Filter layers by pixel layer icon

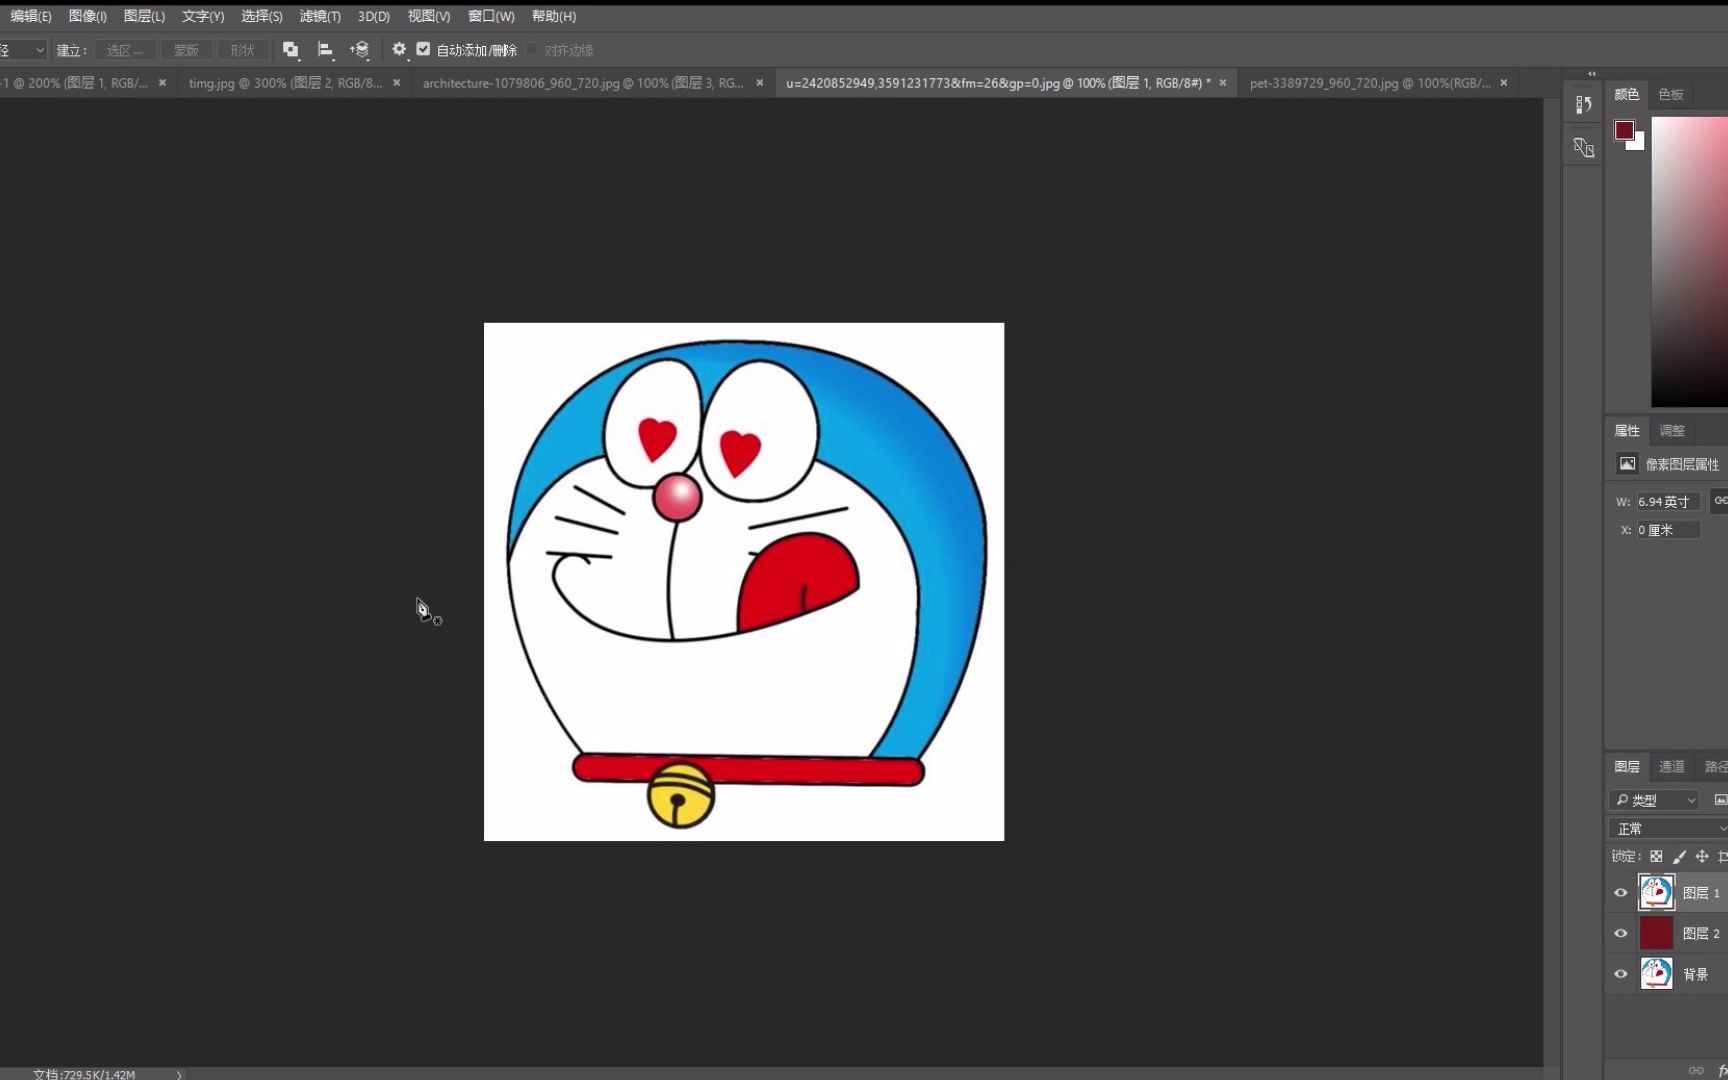[1720, 799]
